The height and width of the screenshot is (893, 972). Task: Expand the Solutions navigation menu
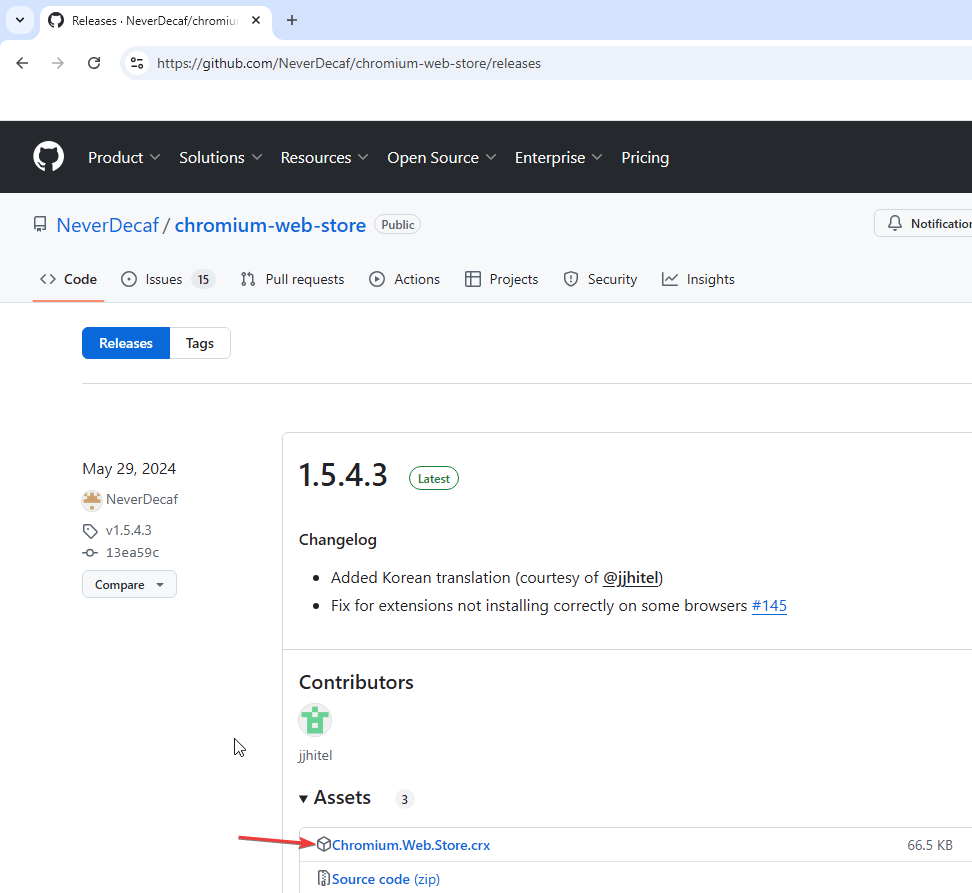point(220,157)
